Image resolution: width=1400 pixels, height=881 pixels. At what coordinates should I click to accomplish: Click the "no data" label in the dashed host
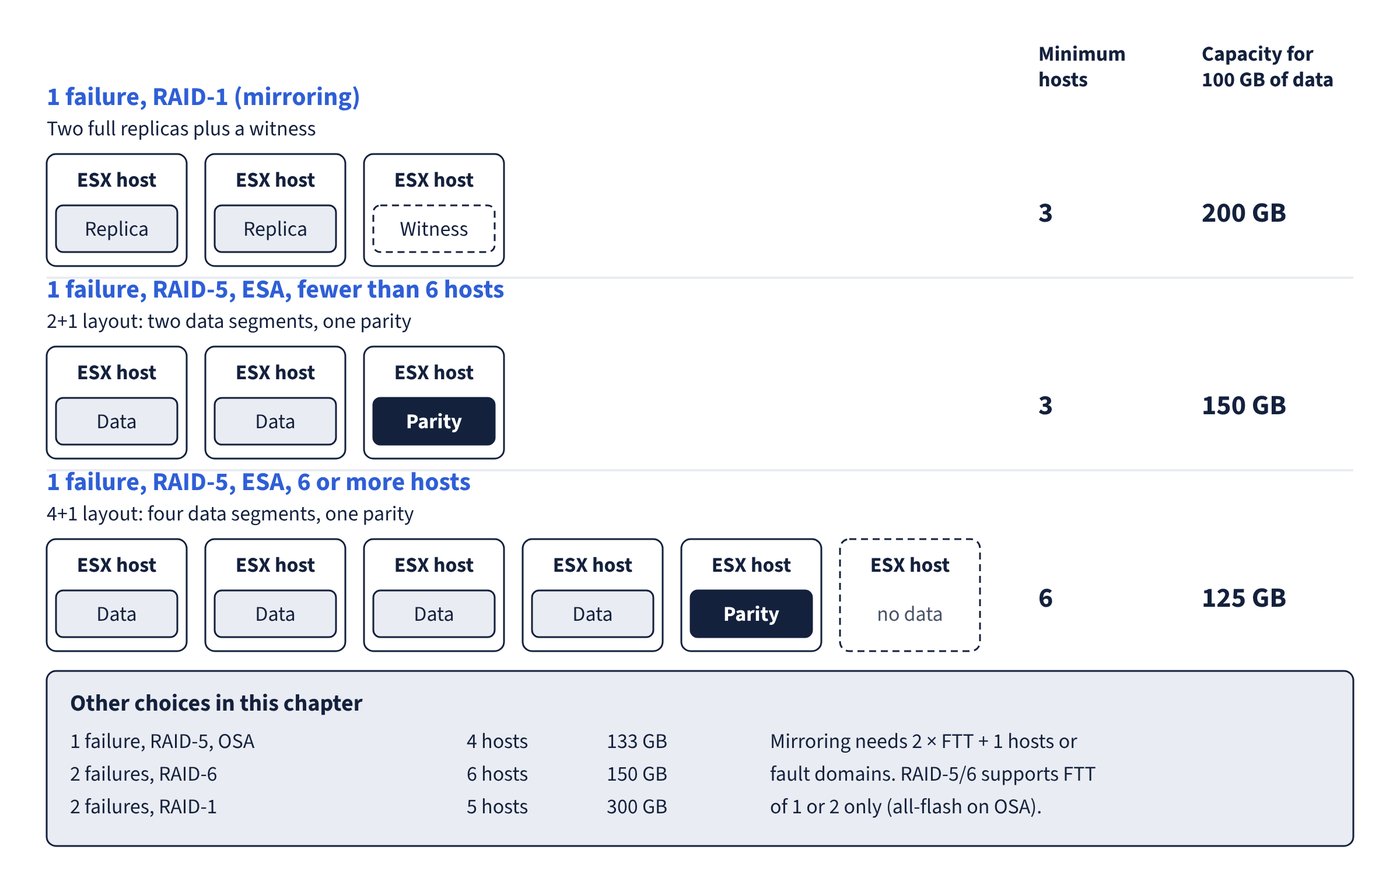910,614
